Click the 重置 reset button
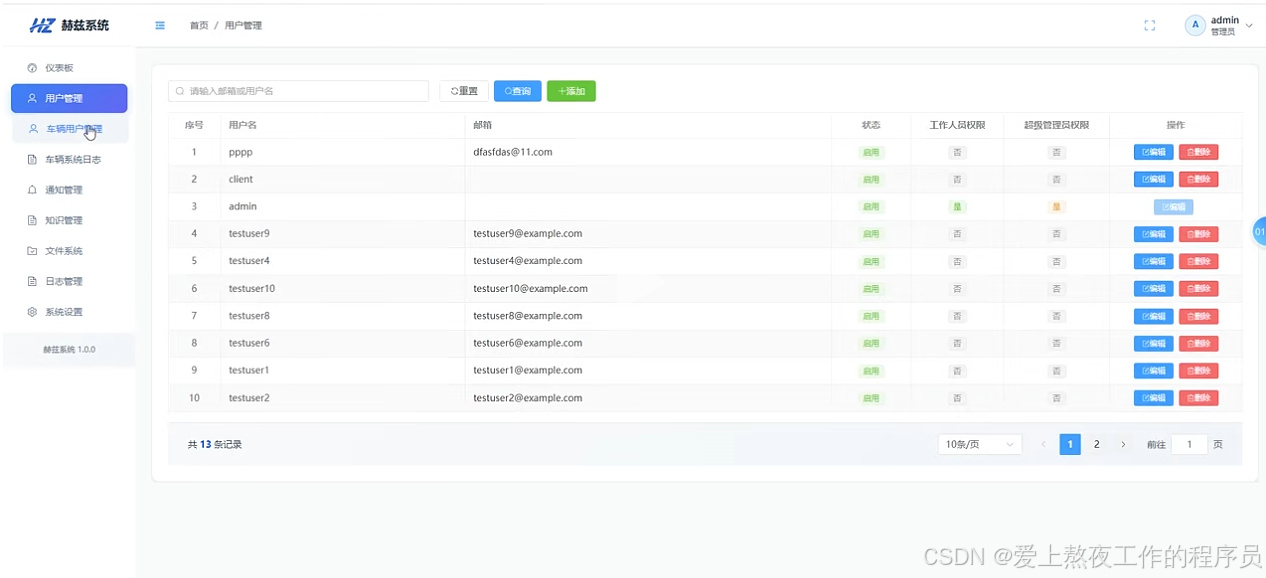Image resolution: width=1266 pixels, height=578 pixels. (464, 91)
